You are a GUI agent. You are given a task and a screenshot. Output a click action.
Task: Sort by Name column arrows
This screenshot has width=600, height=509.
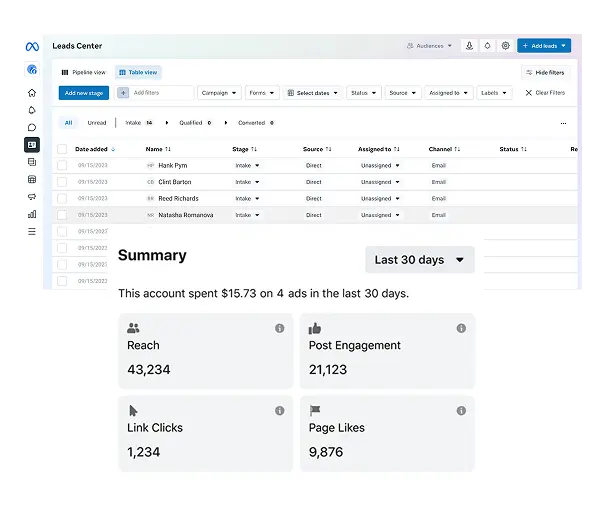tap(168, 149)
